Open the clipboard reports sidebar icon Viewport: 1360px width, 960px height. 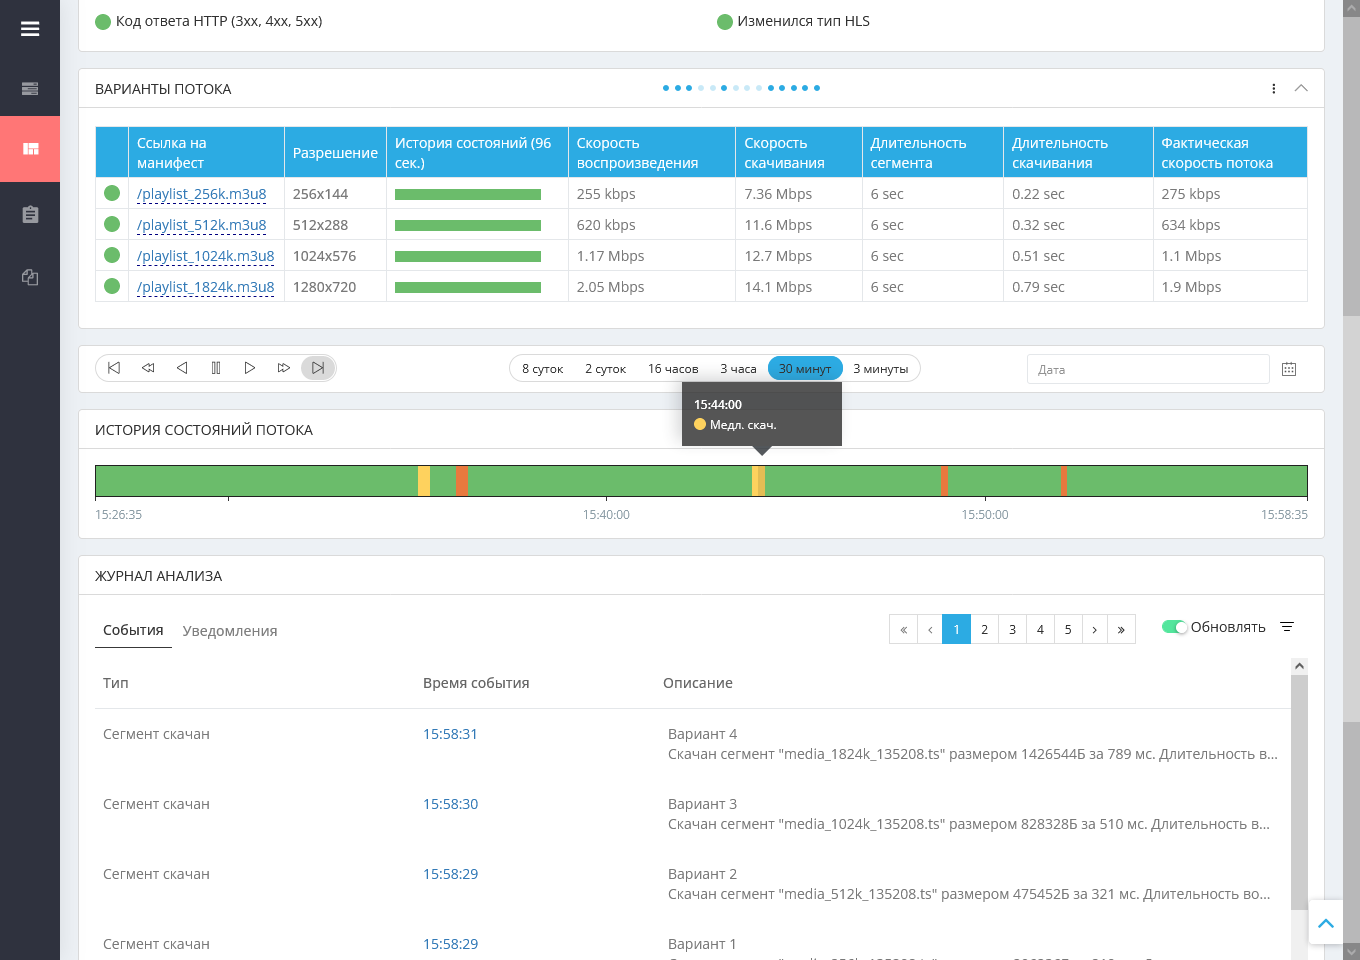pyautogui.click(x=30, y=214)
